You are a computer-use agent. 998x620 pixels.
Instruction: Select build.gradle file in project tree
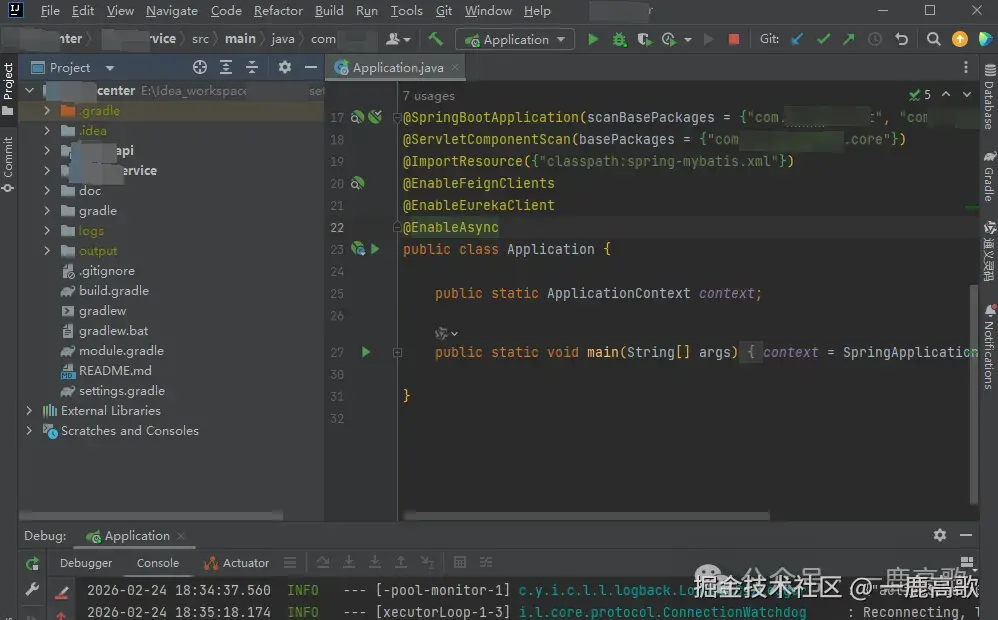tap(113, 291)
